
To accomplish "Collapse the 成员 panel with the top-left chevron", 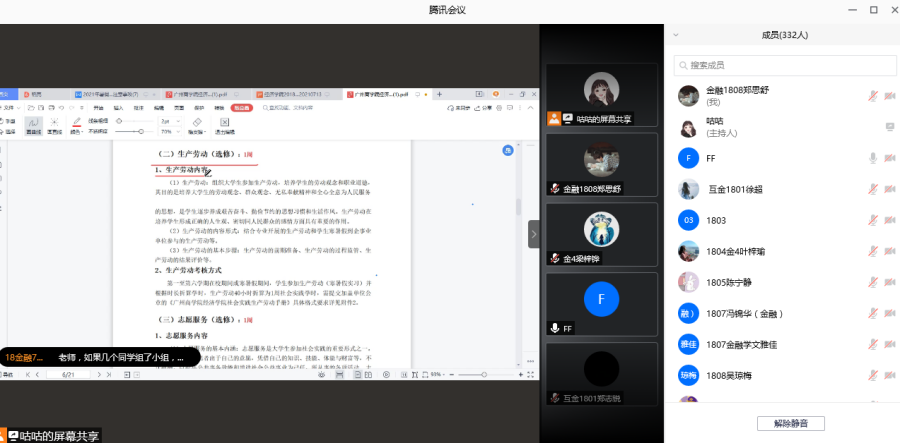I will click(675, 34).
